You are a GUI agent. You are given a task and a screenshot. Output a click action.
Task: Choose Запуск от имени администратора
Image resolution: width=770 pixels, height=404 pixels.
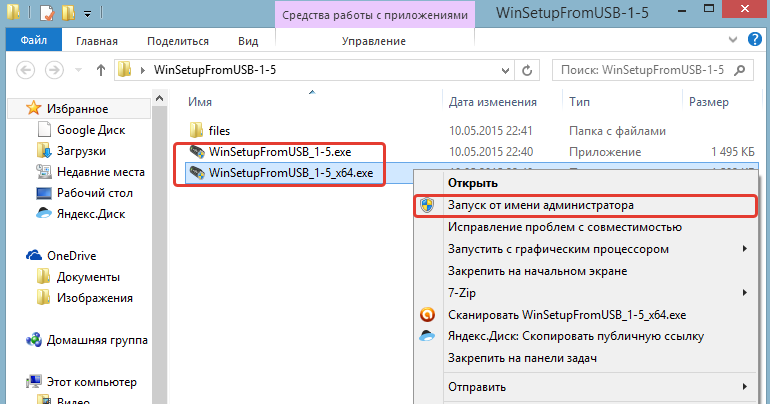(540, 205)
